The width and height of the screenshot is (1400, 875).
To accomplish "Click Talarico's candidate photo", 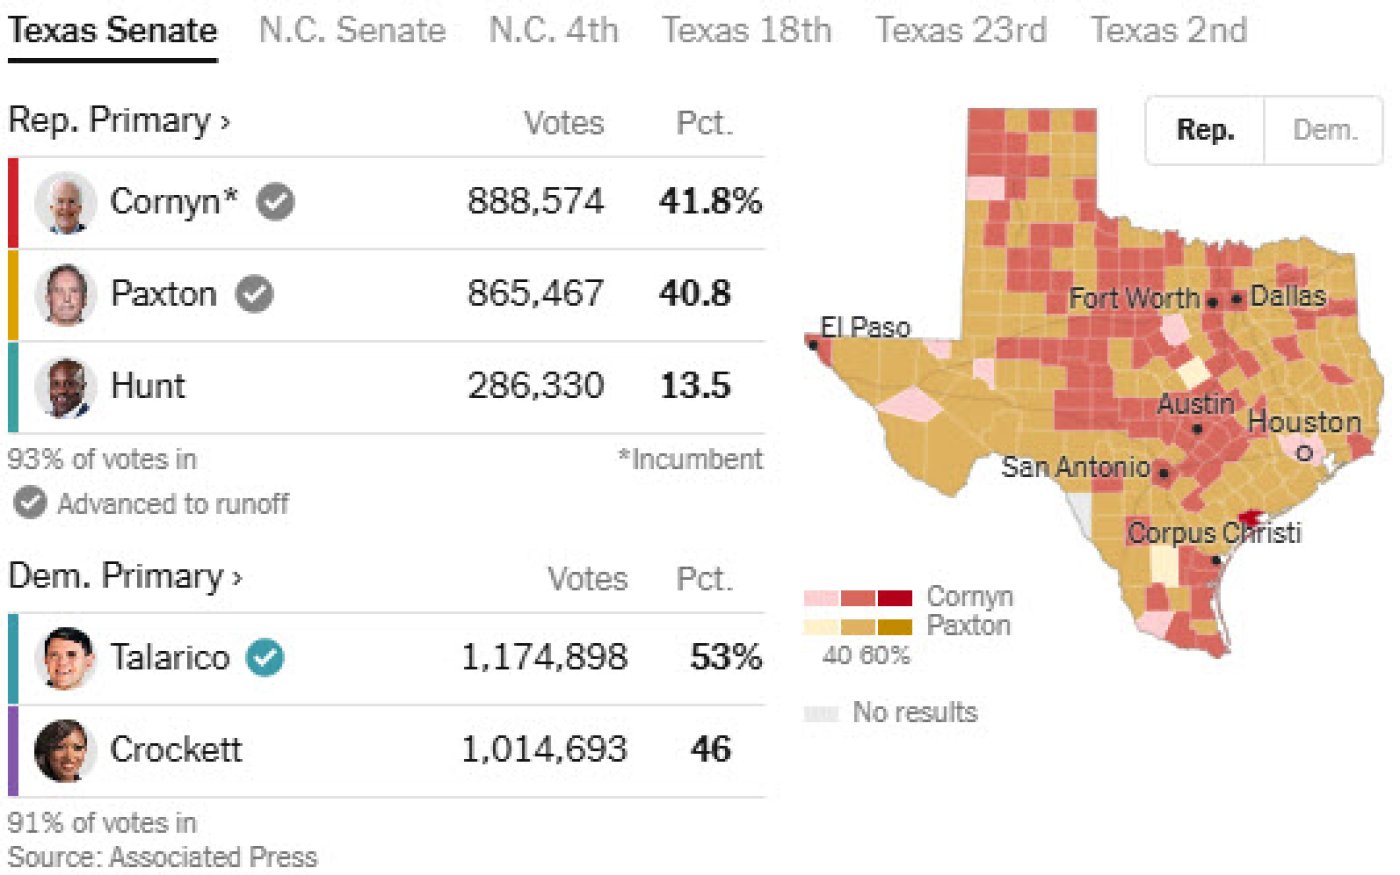I will pos(65,659).
